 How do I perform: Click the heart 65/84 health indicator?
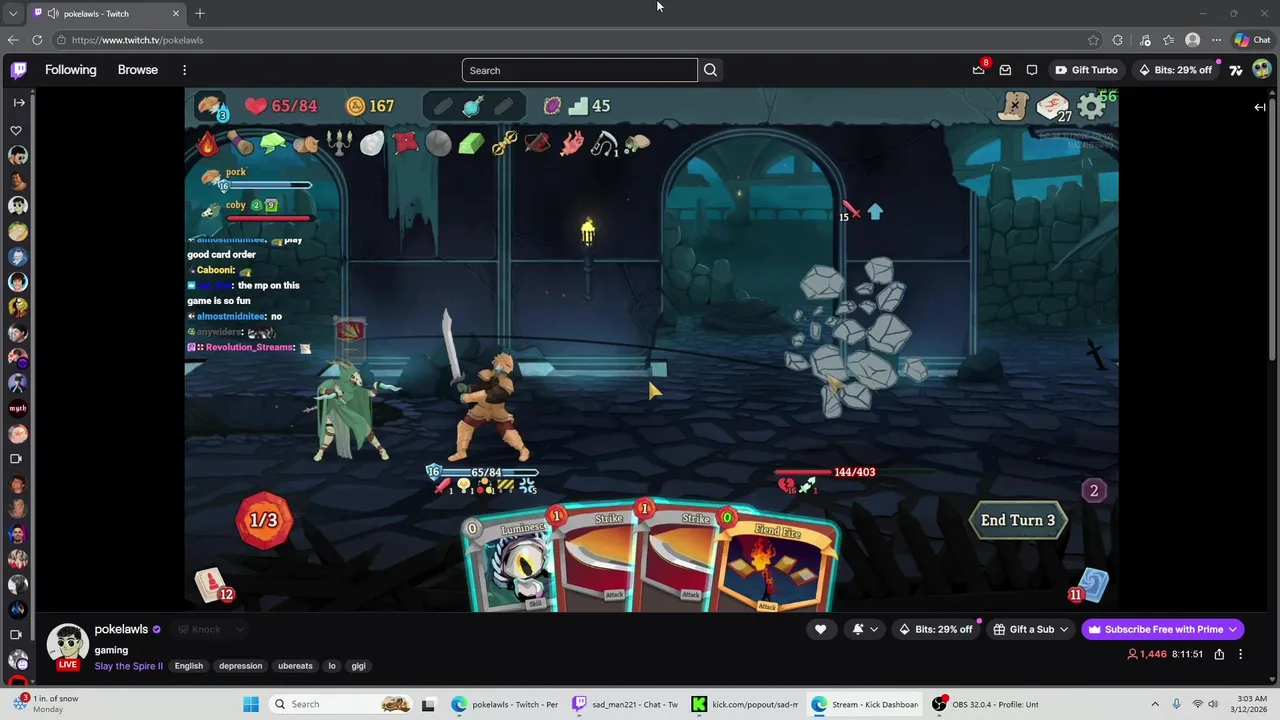[x=281, y=106]
